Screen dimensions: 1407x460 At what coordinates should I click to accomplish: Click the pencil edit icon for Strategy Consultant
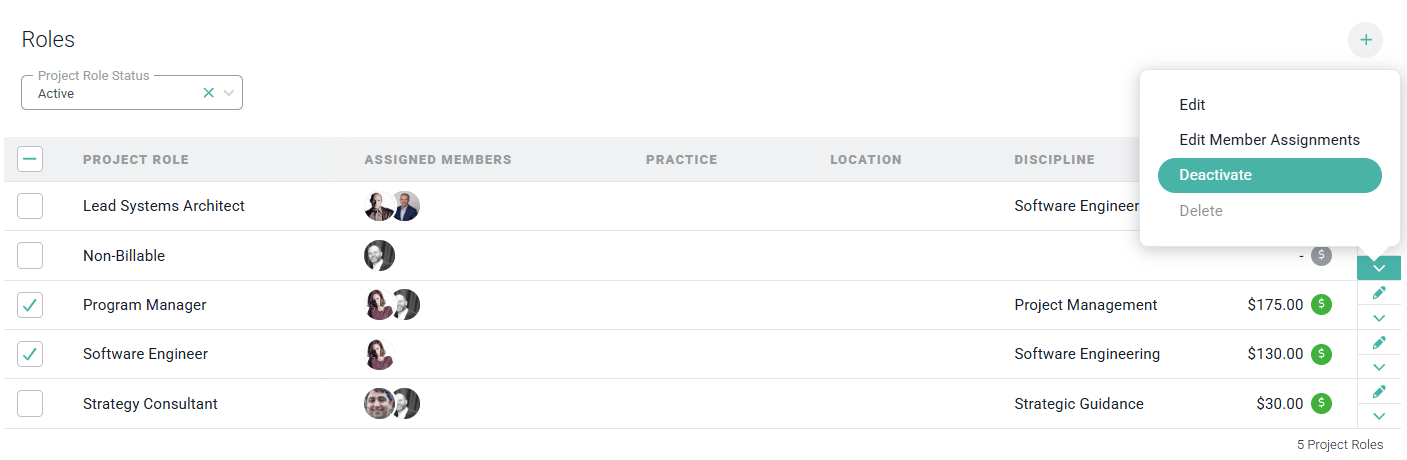pos(1379,391)
